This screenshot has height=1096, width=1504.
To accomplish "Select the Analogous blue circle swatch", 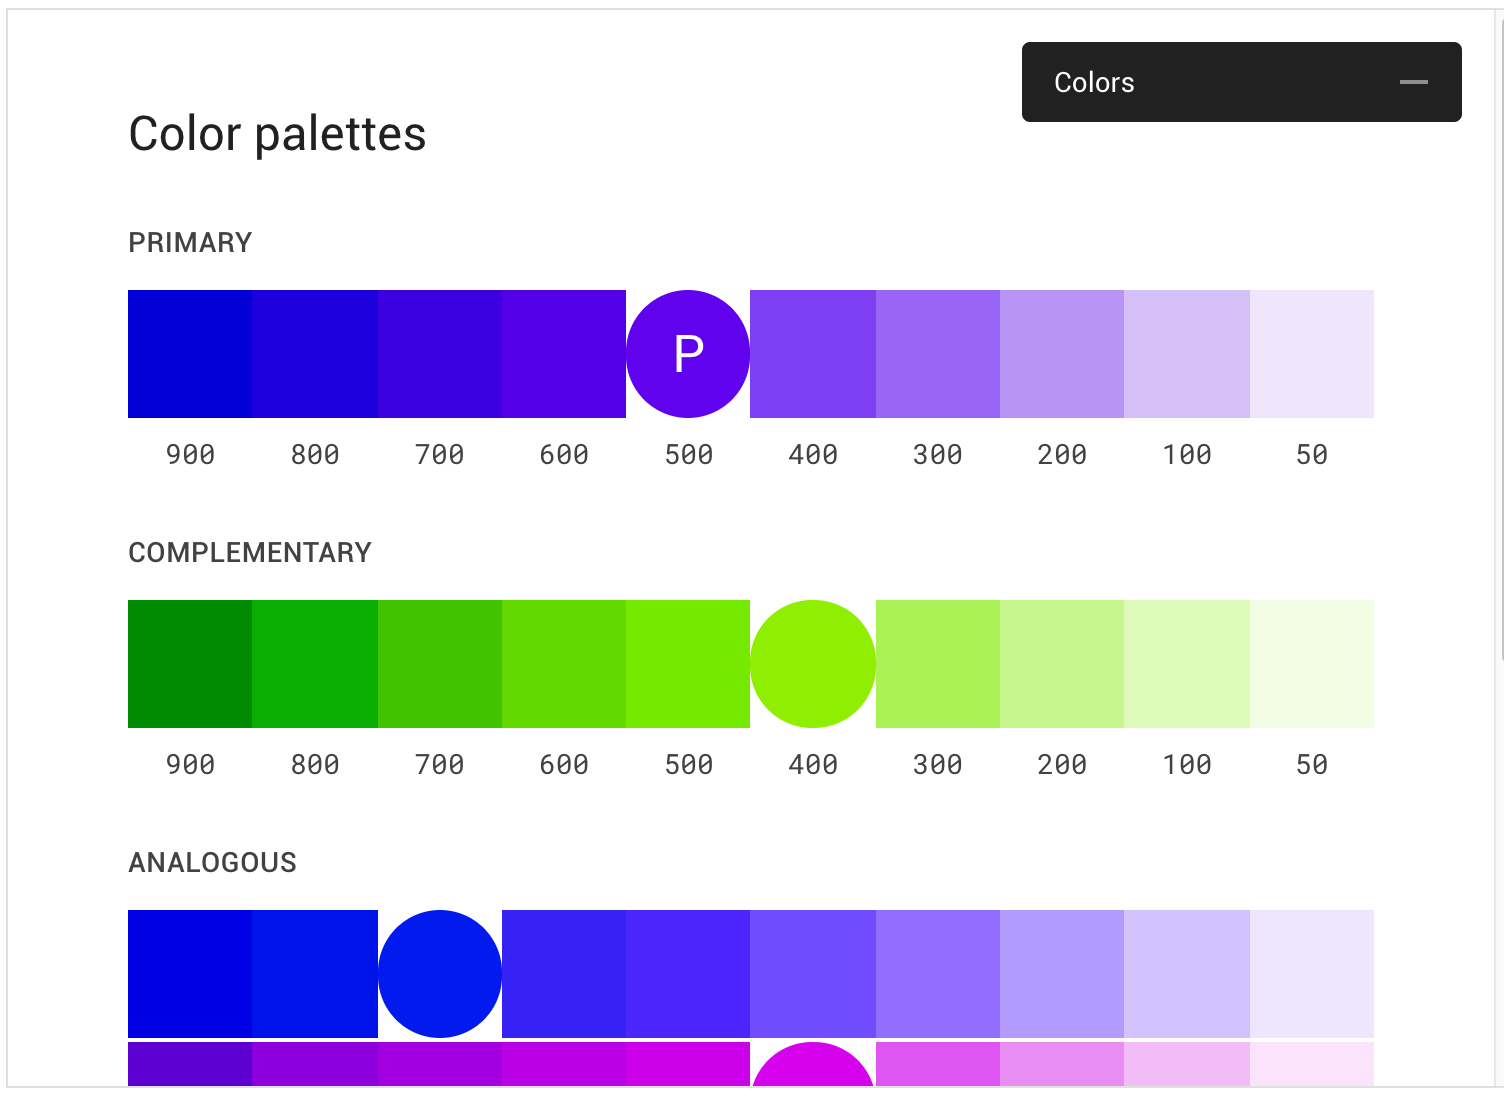I will point(440,974).
